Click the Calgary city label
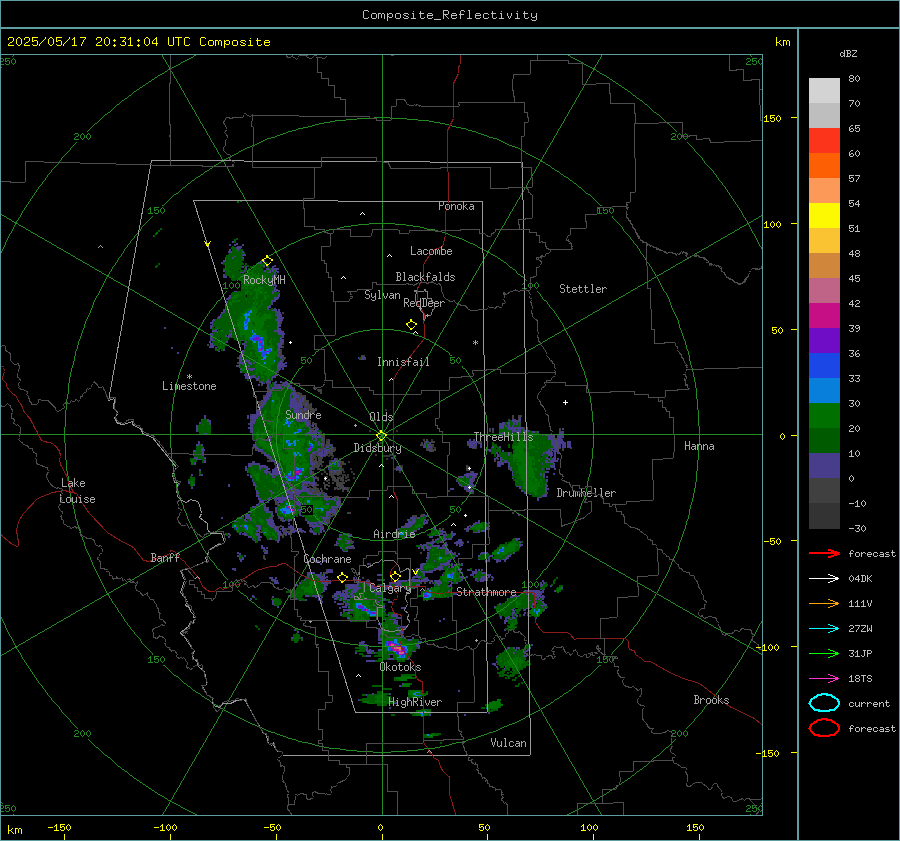Image resolution: width=900 pixels, height=841 pixels. coord(390,588)
